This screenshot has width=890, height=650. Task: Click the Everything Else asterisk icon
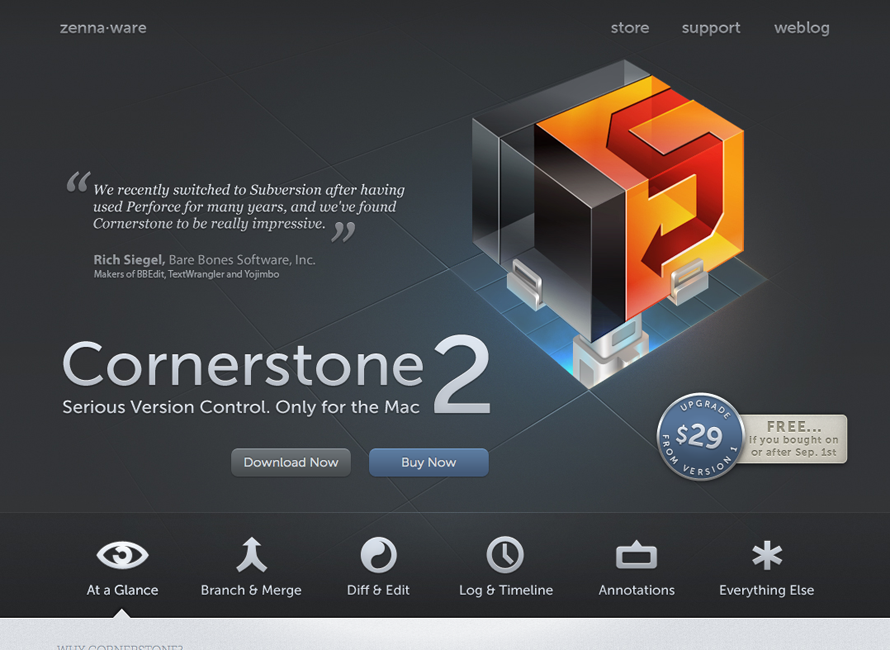[x=767, y=555]
